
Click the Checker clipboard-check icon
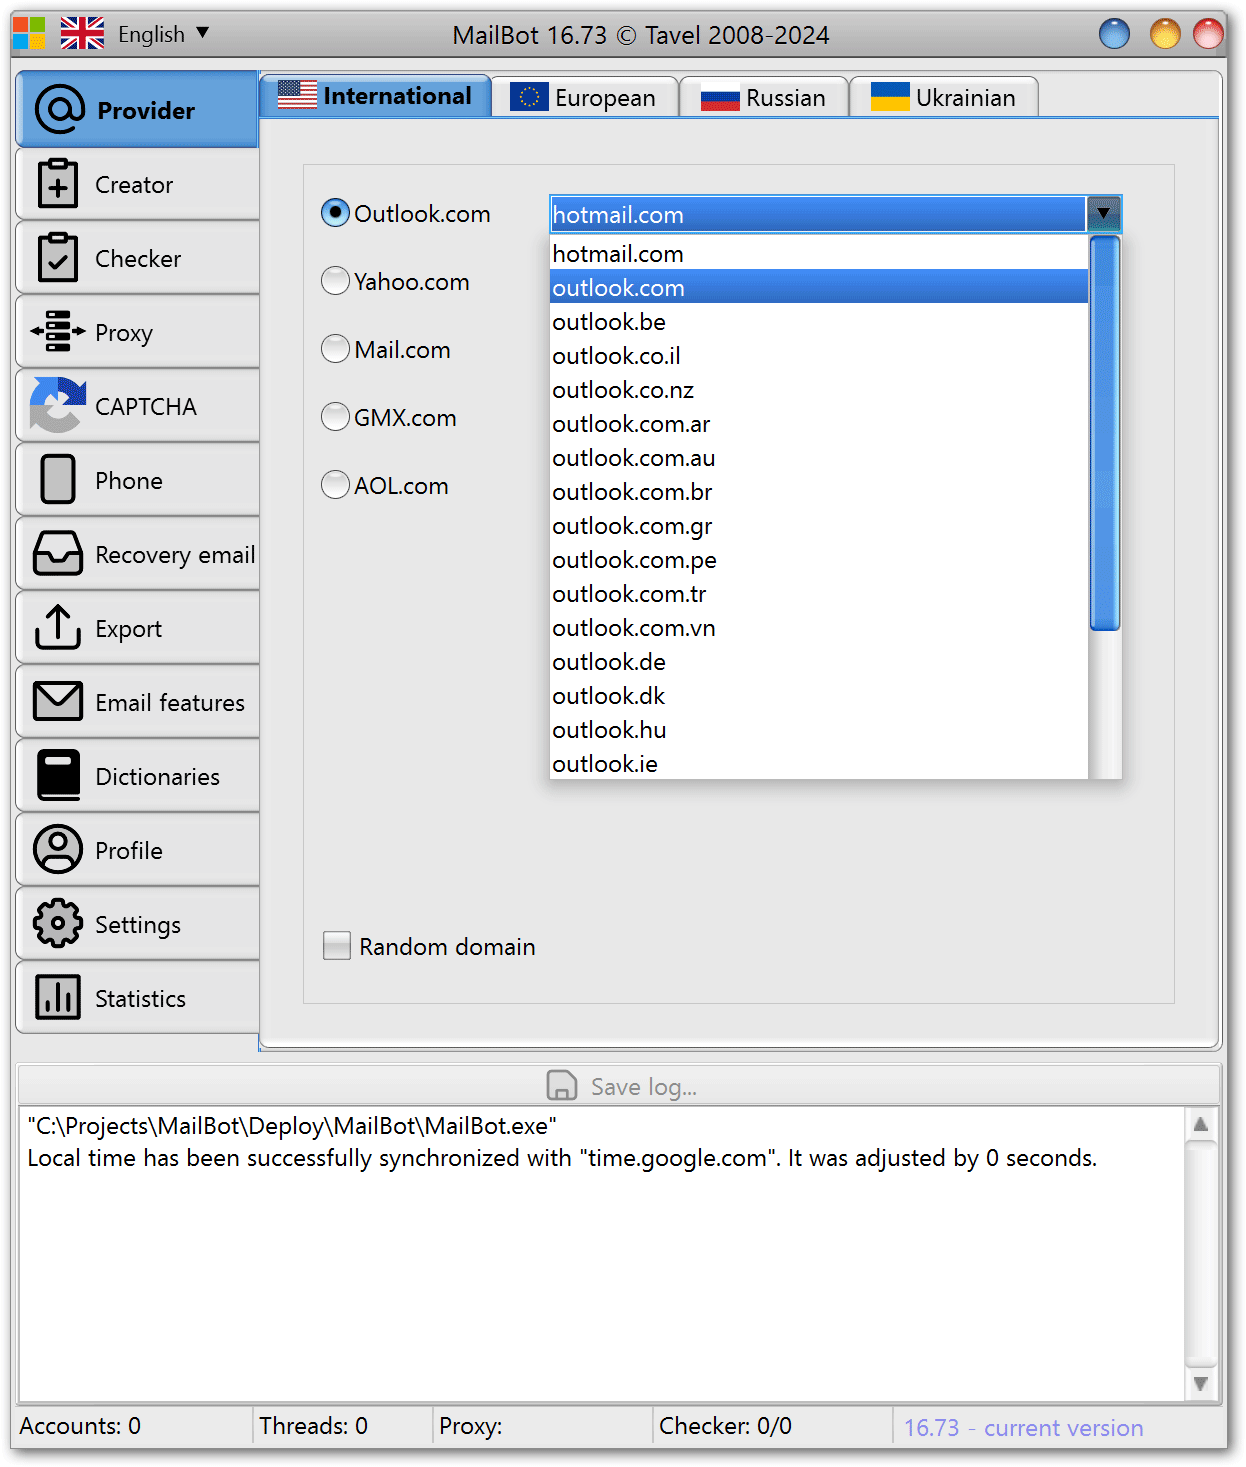point(58,258)
